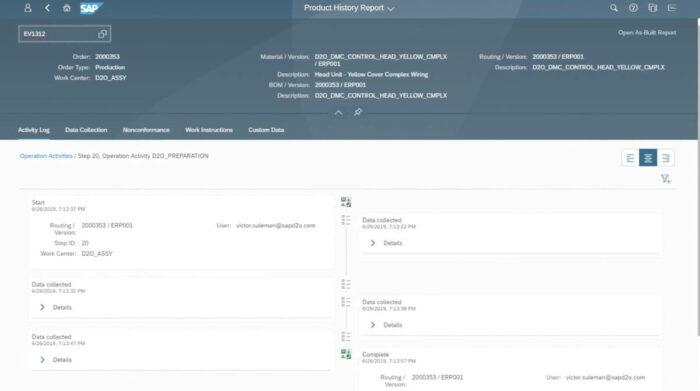Open the Product History Report title dropdown
This screenshot has width=700, height=391.
point(349,8)
